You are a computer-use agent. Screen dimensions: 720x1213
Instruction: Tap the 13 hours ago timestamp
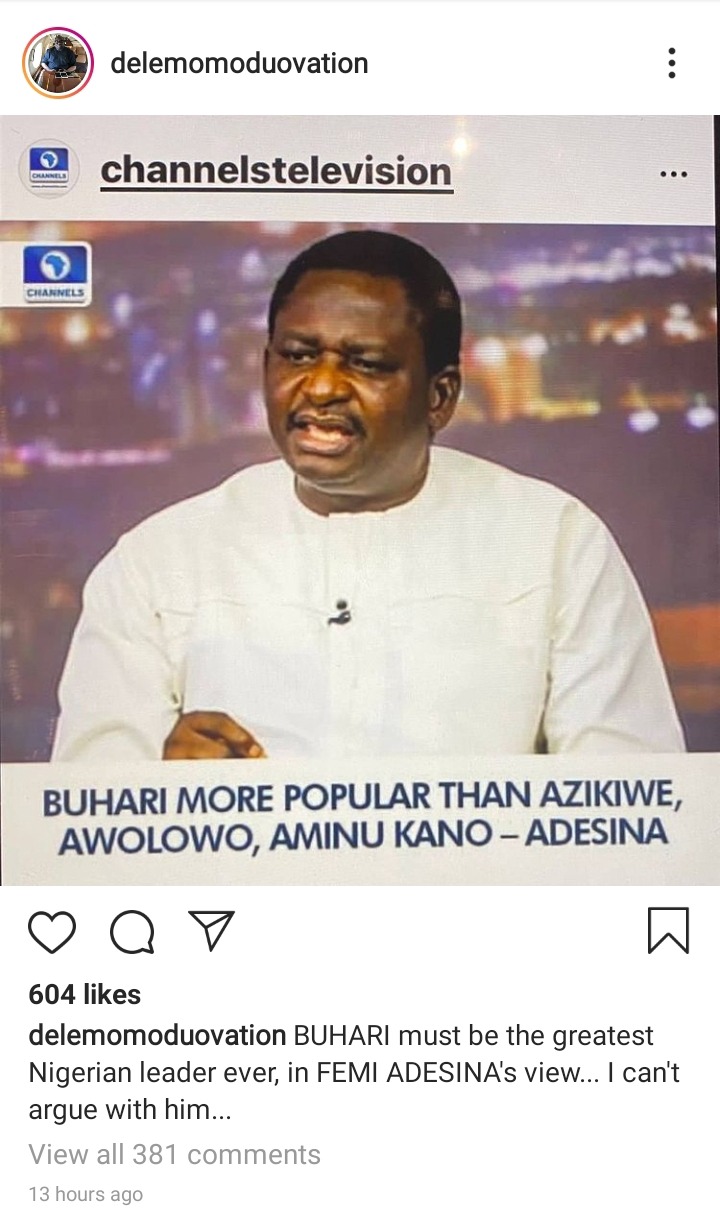pos(85,1194)
